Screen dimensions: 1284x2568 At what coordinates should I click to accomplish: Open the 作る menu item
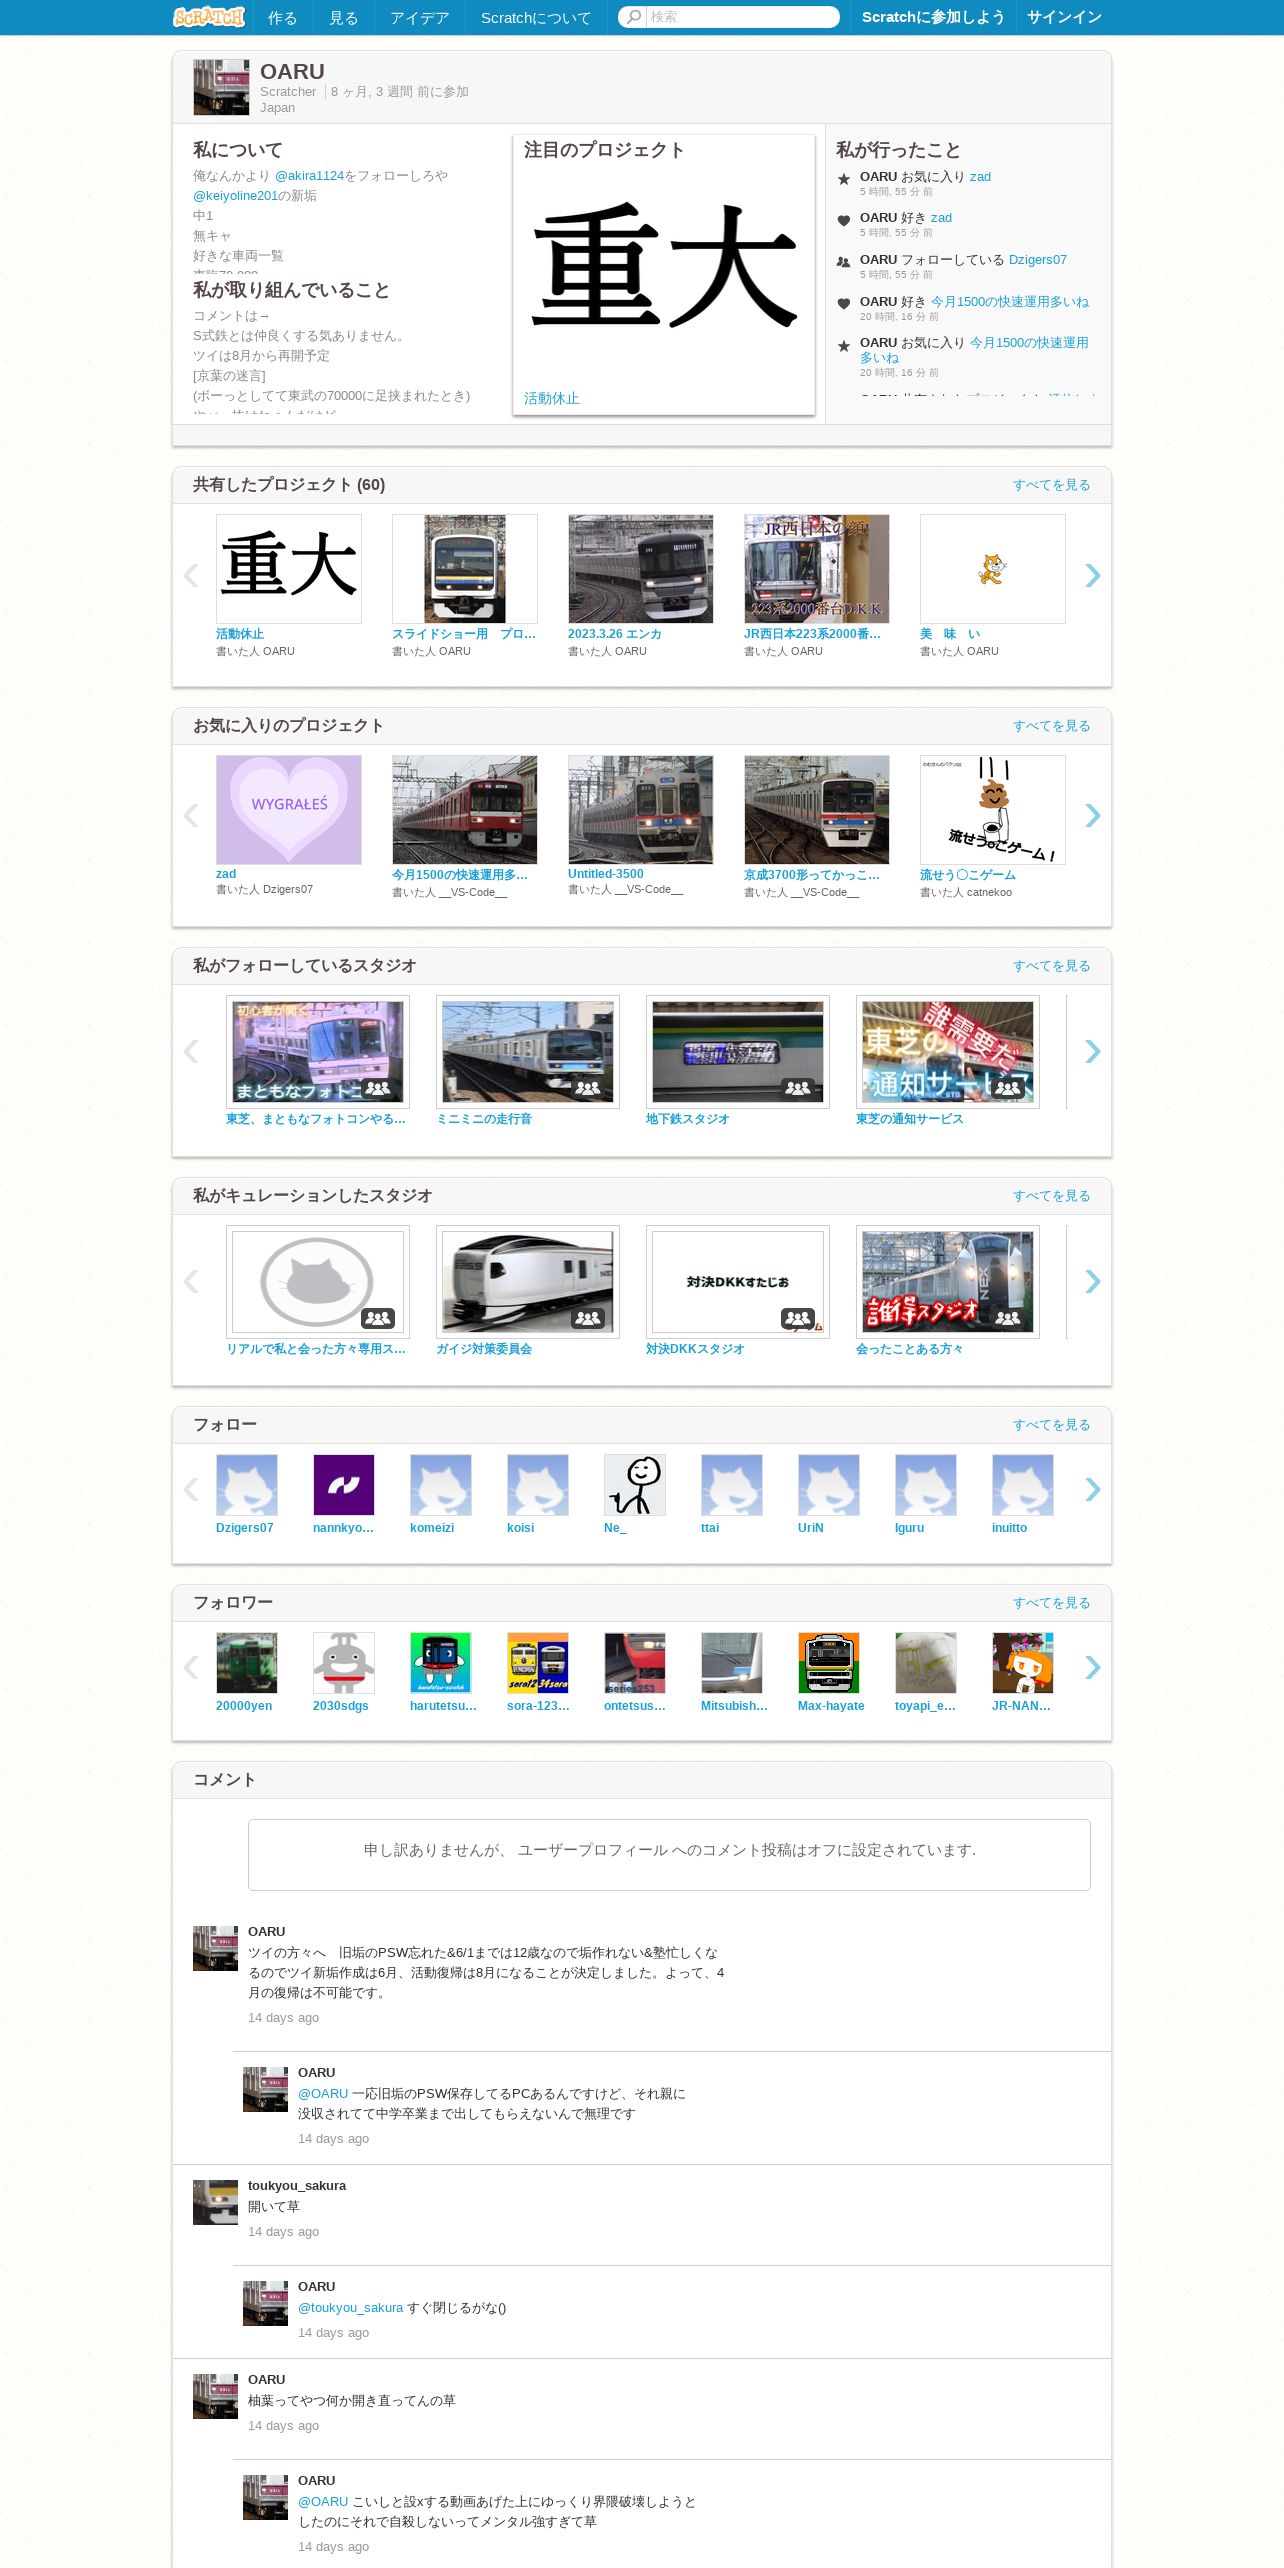(282, 17)
